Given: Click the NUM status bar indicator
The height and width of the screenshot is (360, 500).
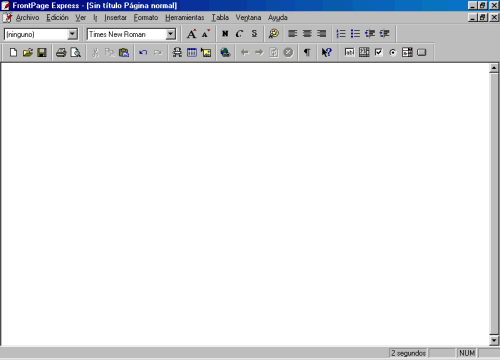Looking at the screenshot, I should tap(467, 353).
